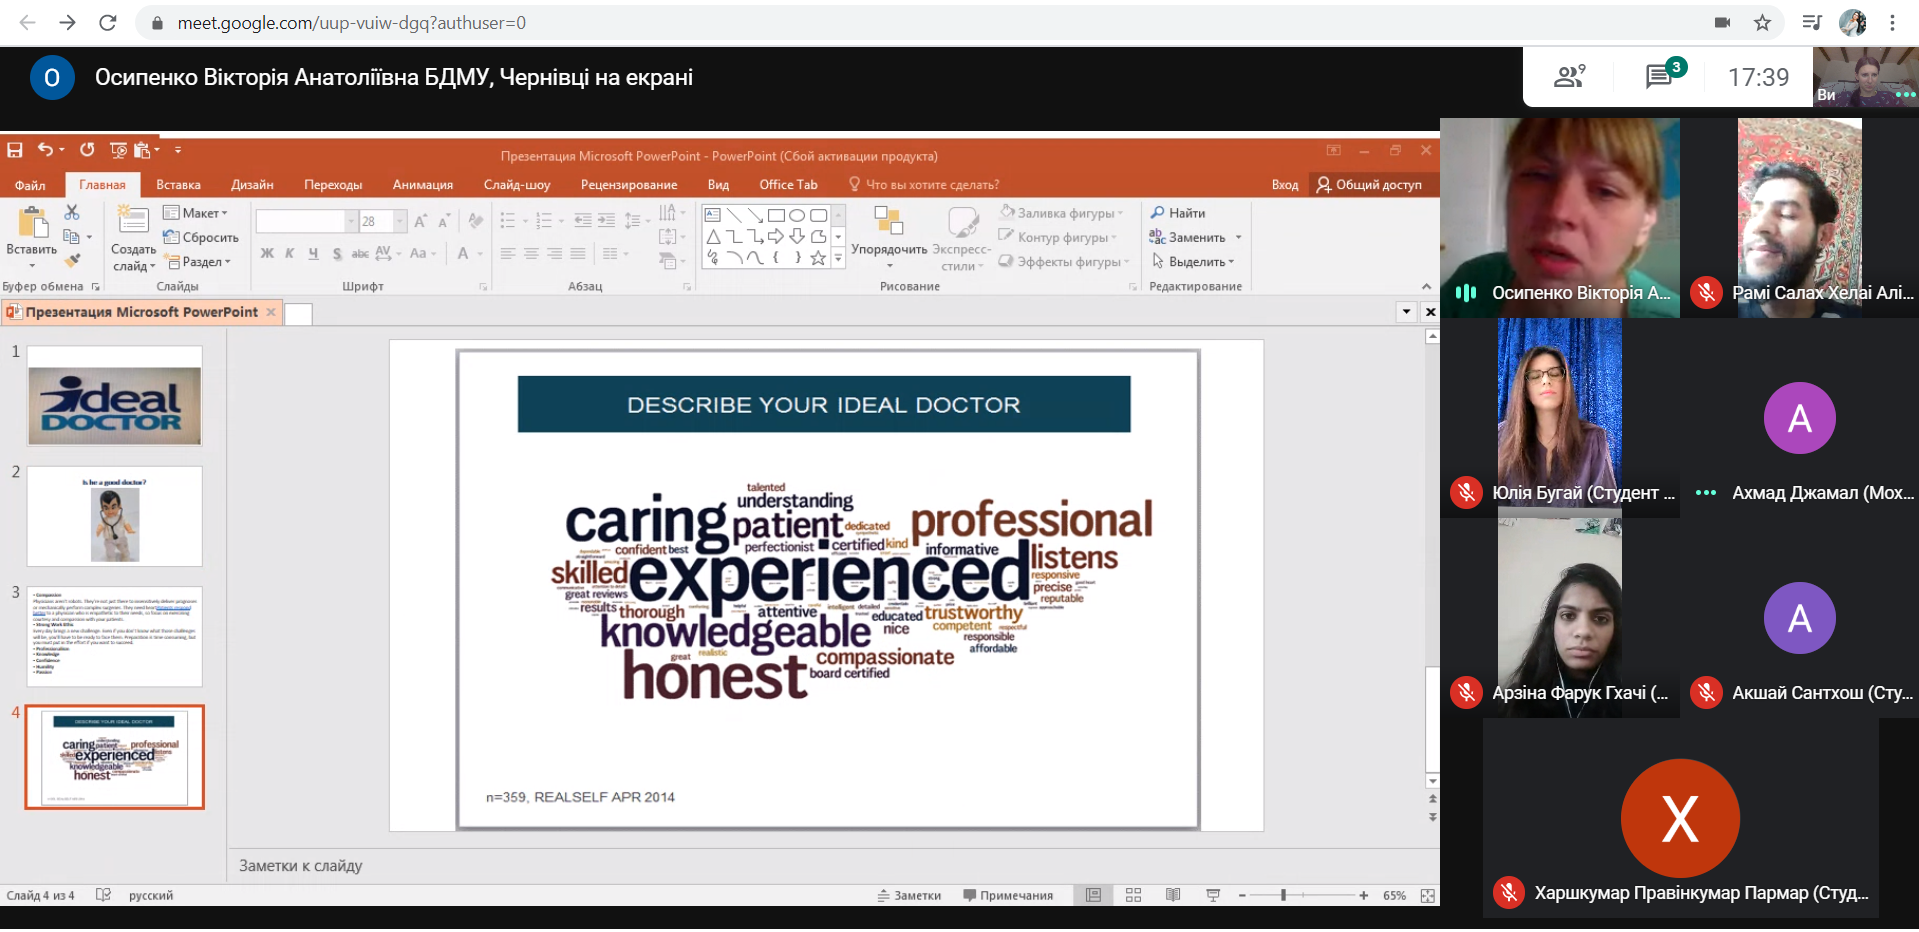Select slide 2 thumbnail in the slide panel
Viewport: 1919px width, 932px height.
pos(115,516)
